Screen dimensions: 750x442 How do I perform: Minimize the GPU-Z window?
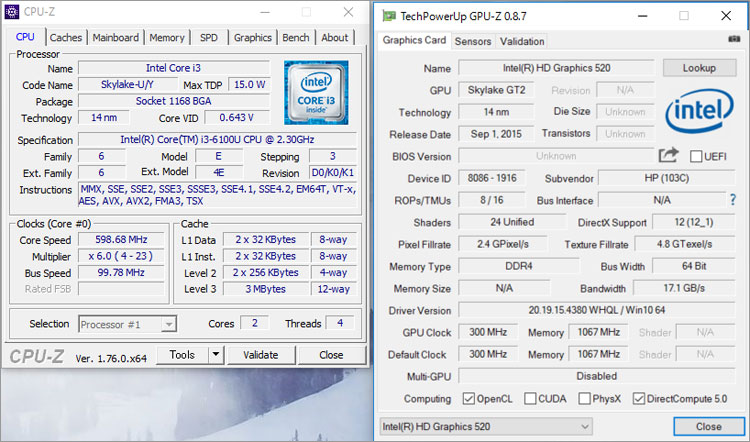click(x=642, y=16)
